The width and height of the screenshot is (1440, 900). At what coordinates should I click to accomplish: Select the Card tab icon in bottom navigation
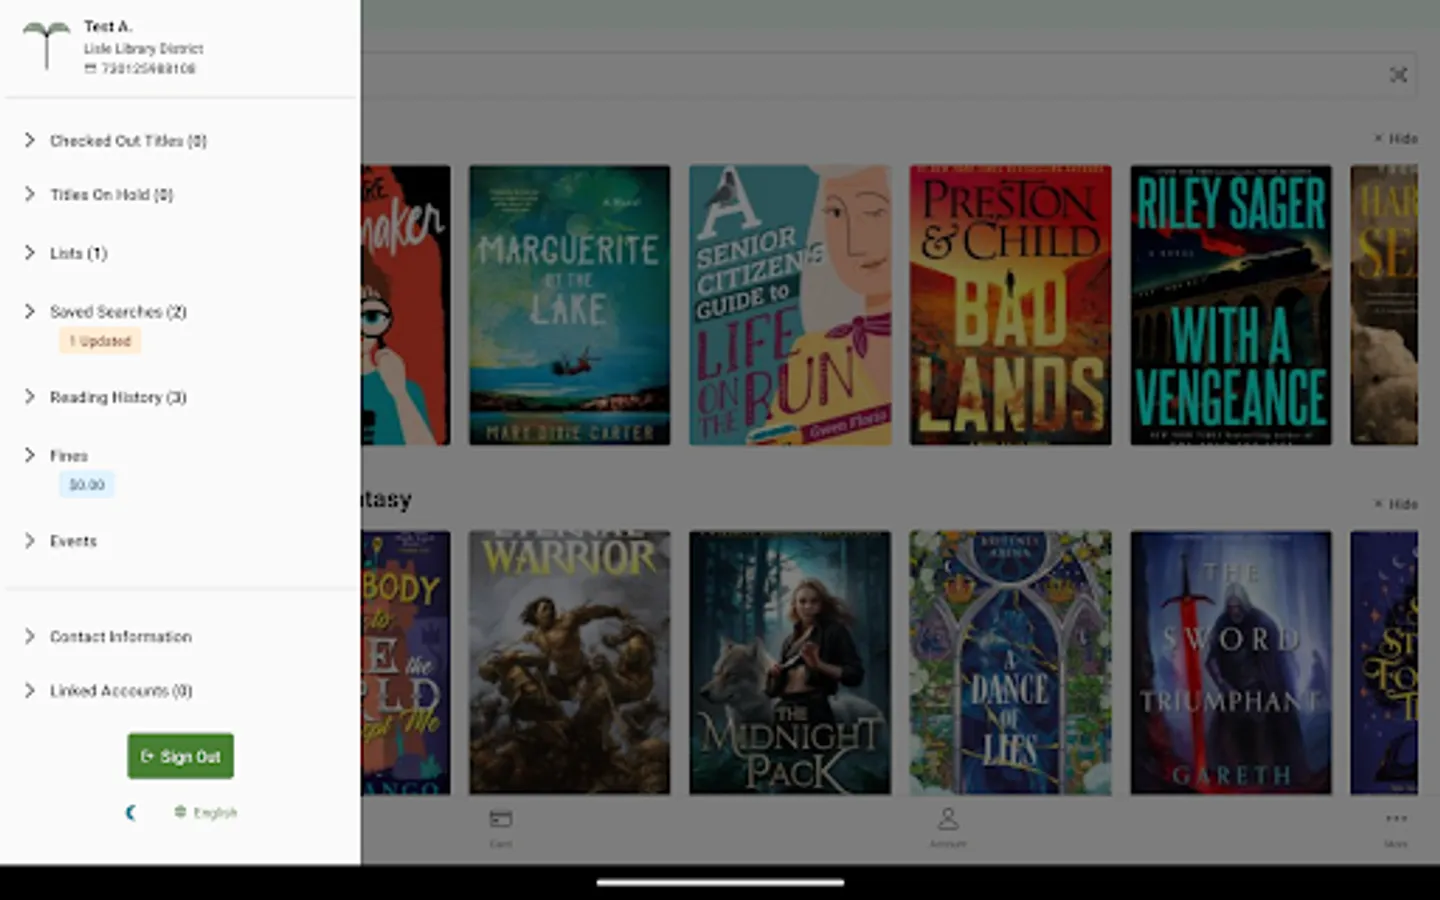500,820
